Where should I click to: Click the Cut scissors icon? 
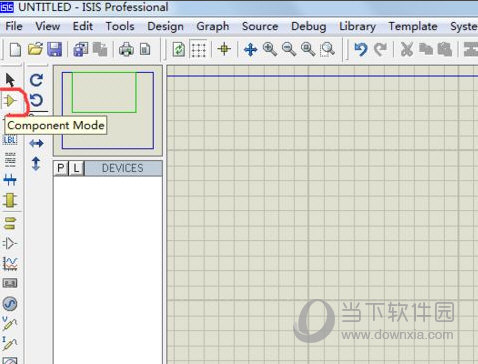coord(406,50)
